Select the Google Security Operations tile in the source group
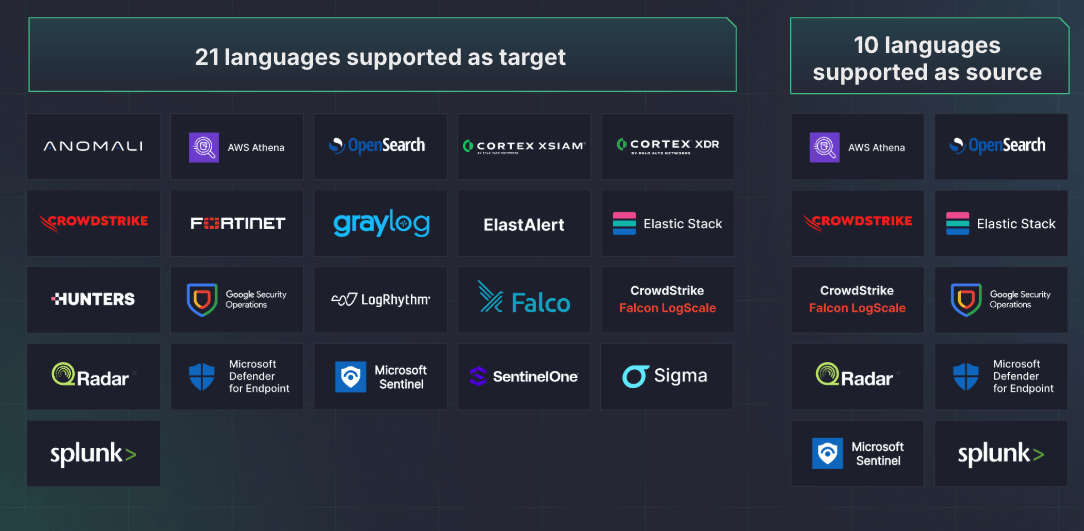The image size is (1084, 531). point(1001,300)
